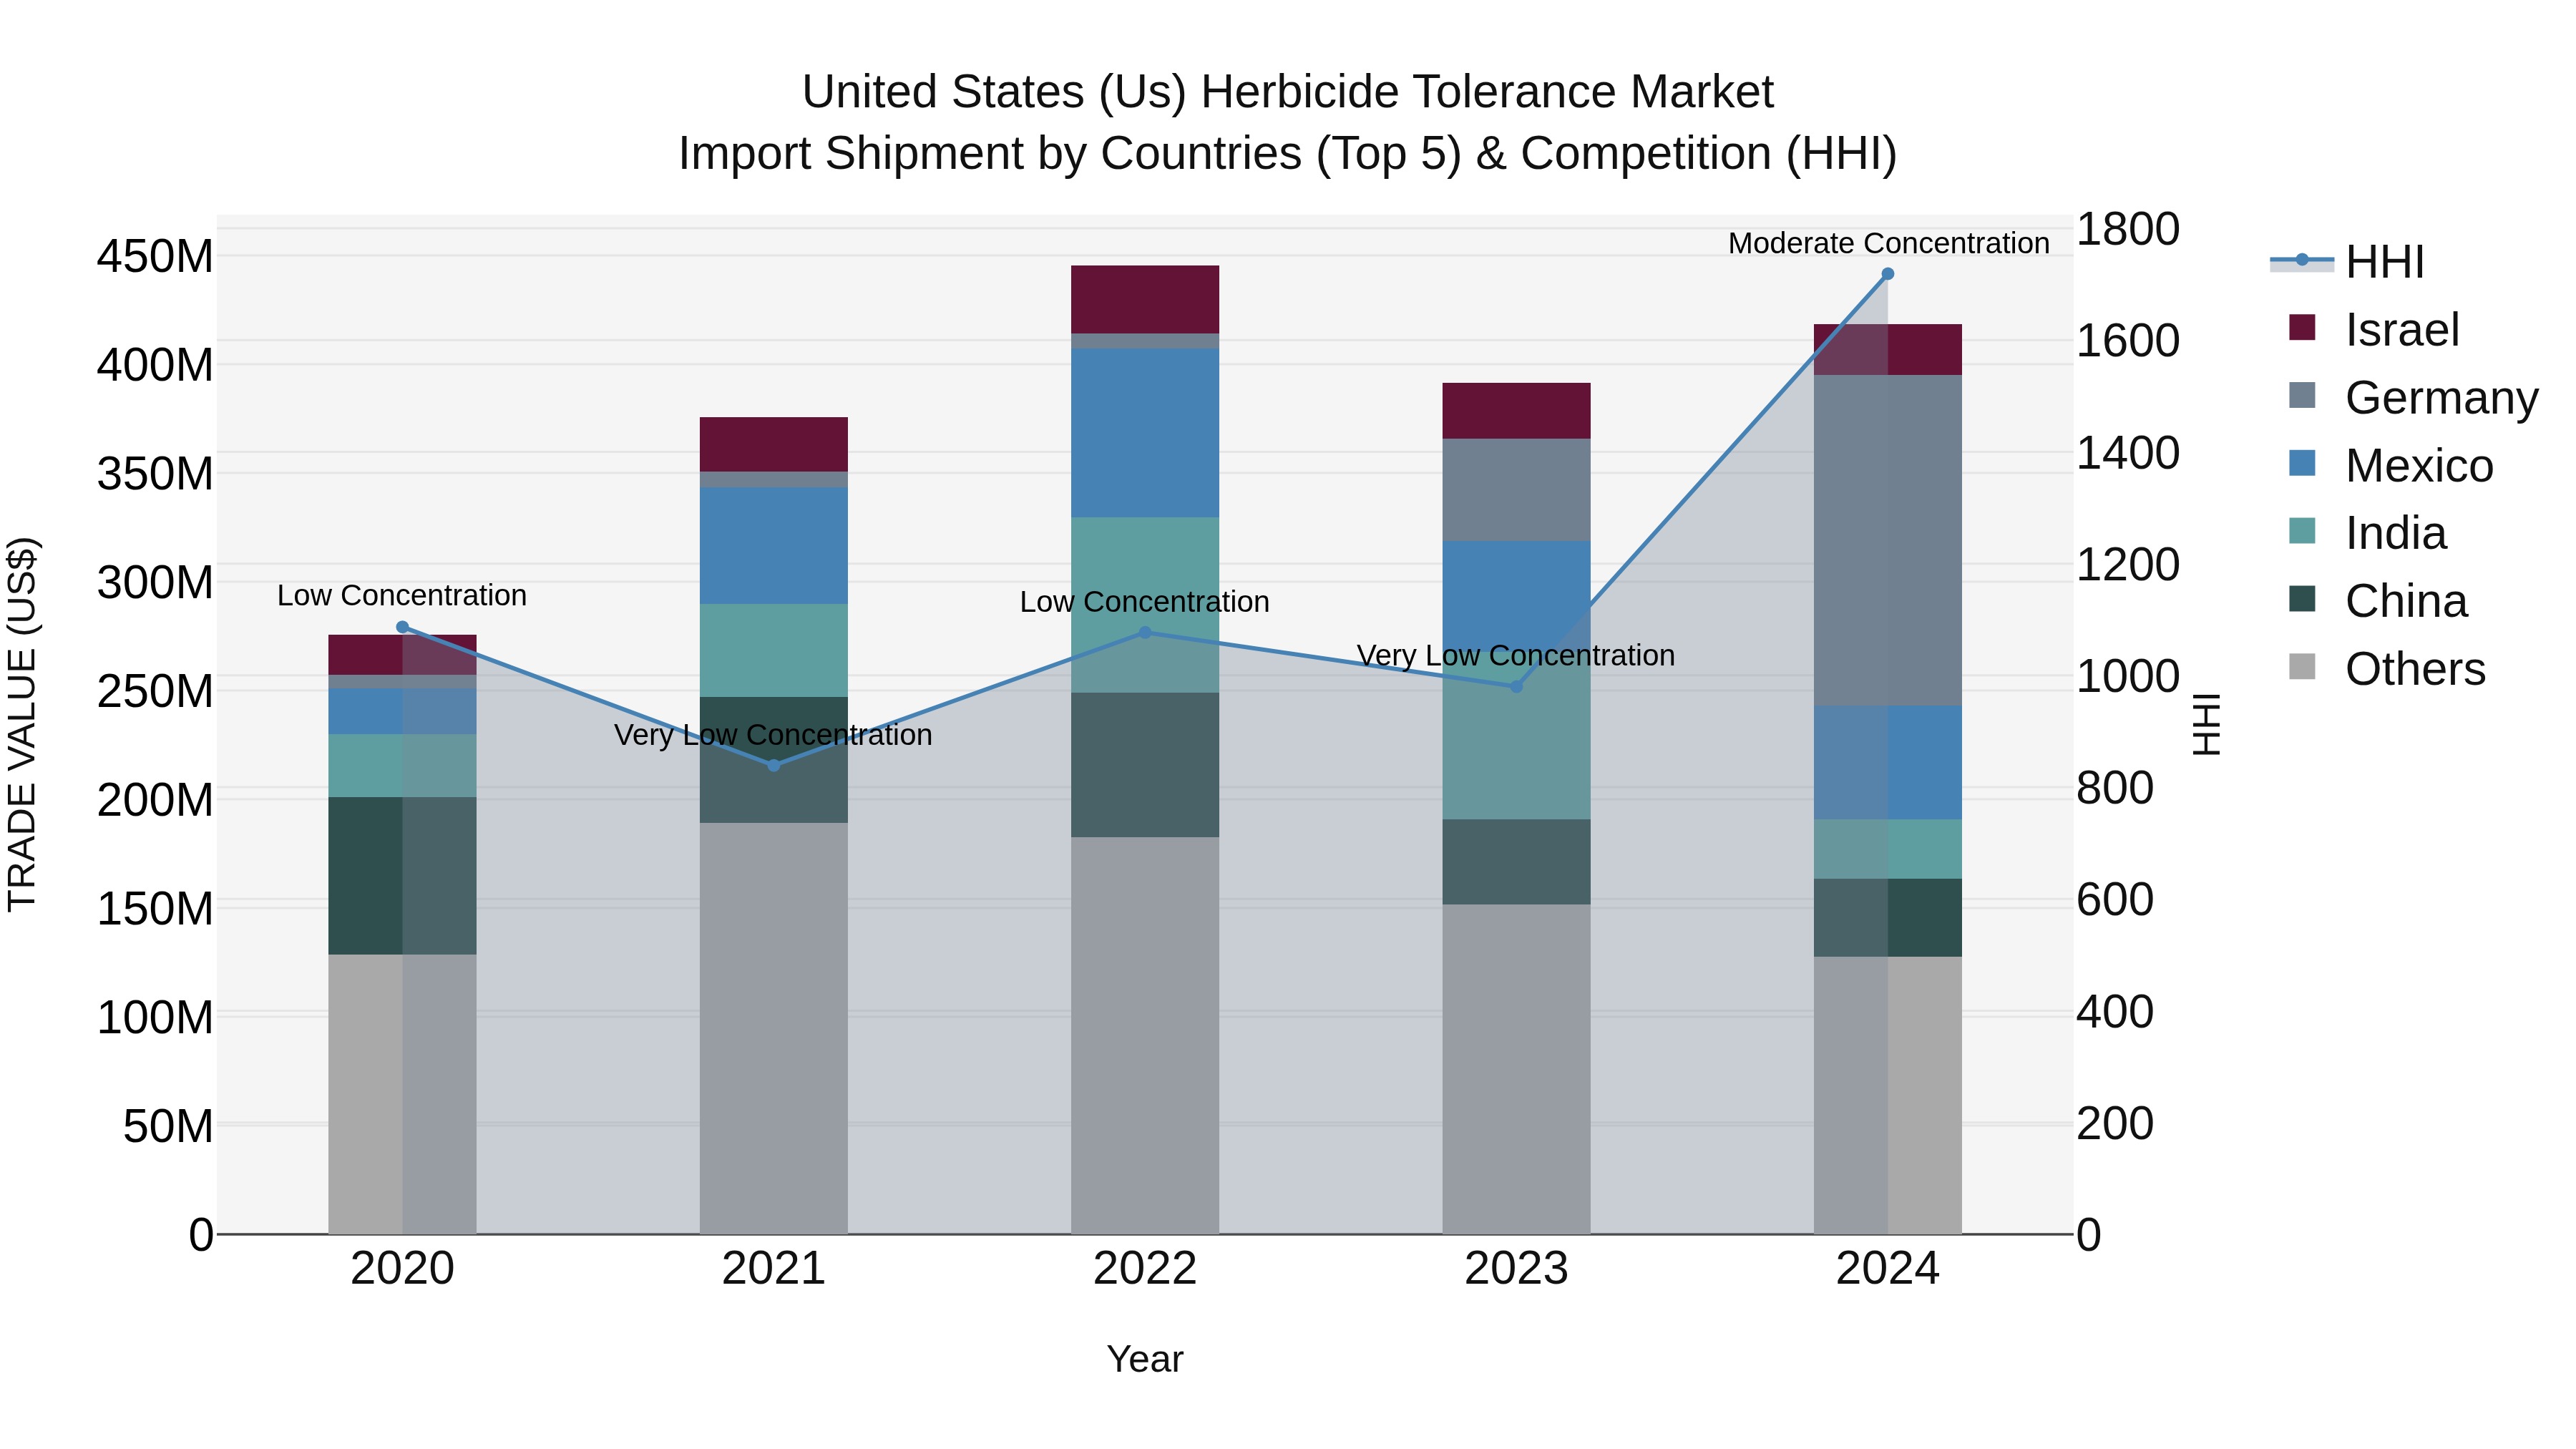The image size is (2576, 1449).
Task: Click the HHI data point for 2023
Action: tap(1516, 686)
